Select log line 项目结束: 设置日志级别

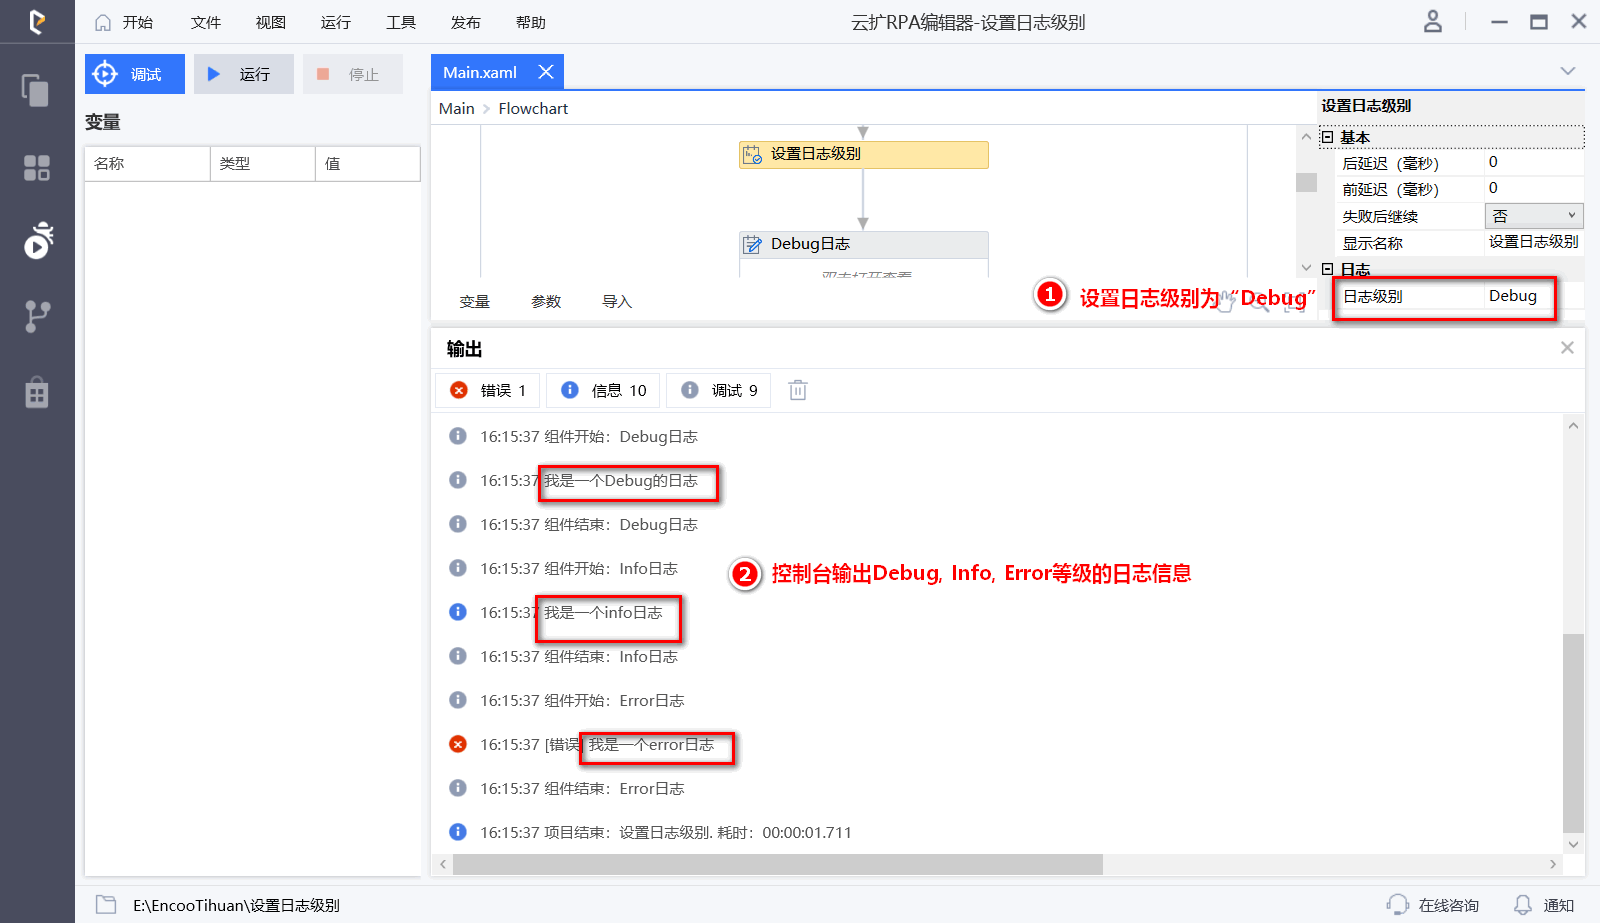[x=665, y=833]
